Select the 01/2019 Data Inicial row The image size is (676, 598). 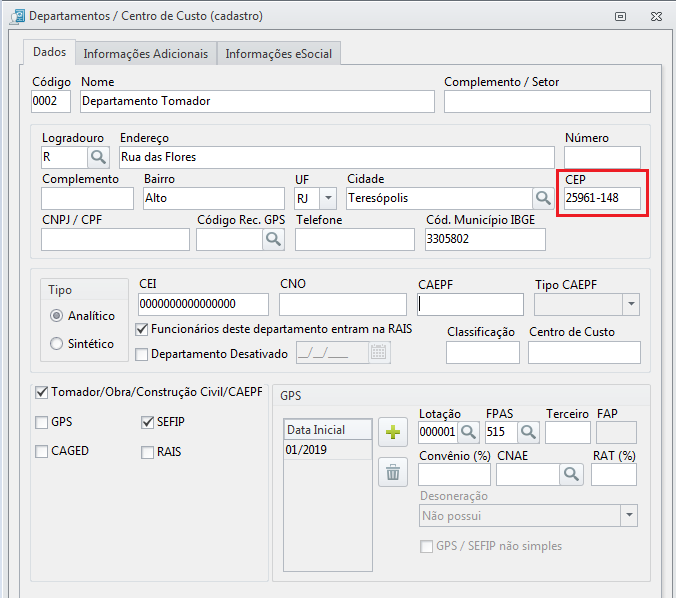point(328,450)
